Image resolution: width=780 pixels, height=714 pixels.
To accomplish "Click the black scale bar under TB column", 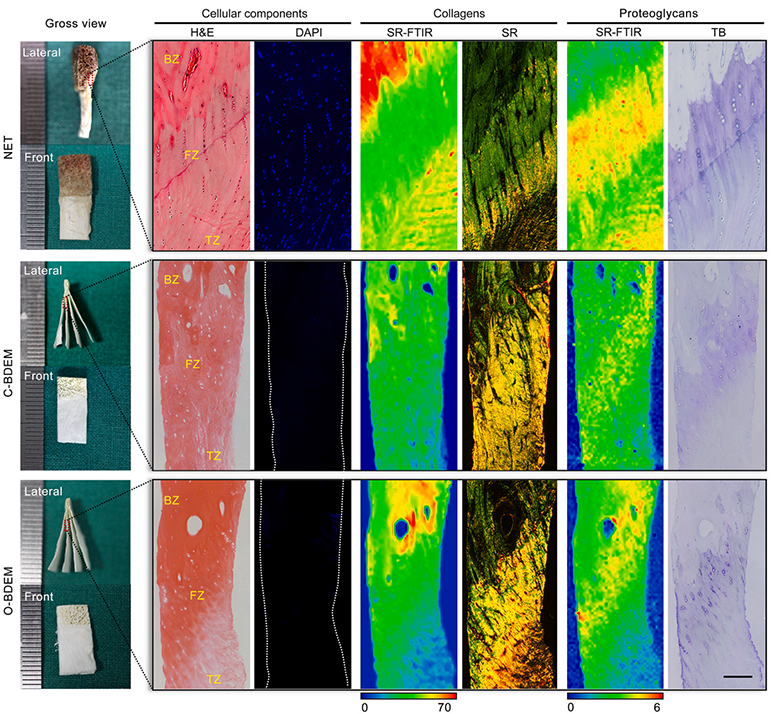I will [735, 677].
